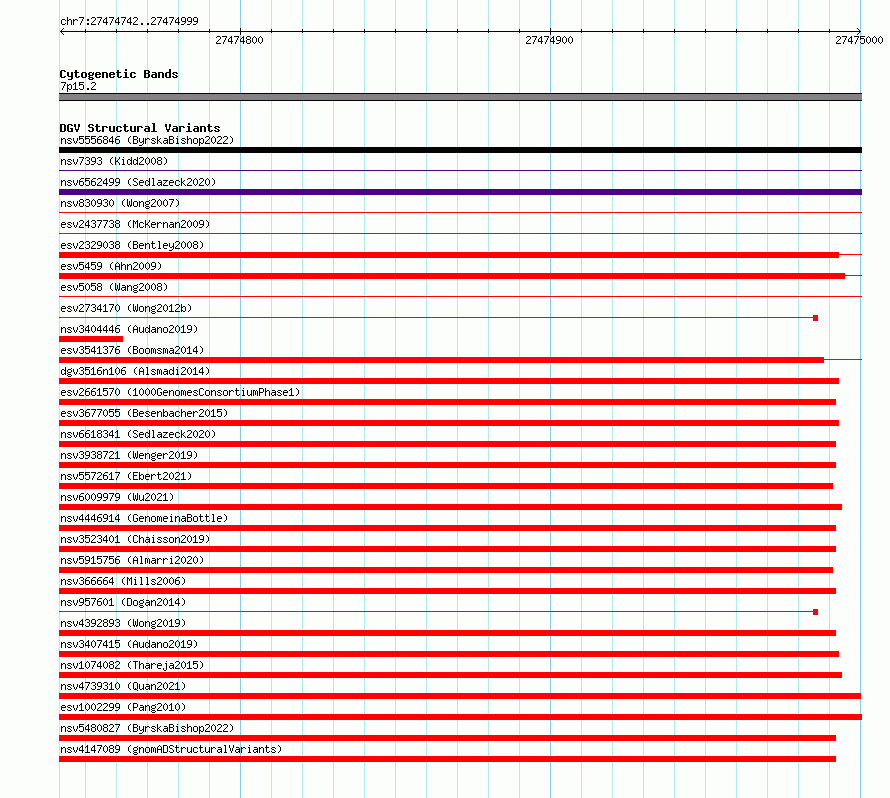Click the DGV Structural Variants track title
Image resolution: width=890 pixels, height=798 pixels.
pyautogui.click(x=140, y=128)
